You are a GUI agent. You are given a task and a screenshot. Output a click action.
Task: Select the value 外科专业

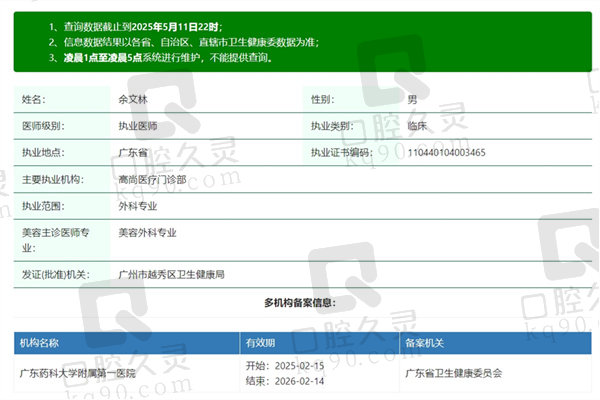[x=138, y=206]
